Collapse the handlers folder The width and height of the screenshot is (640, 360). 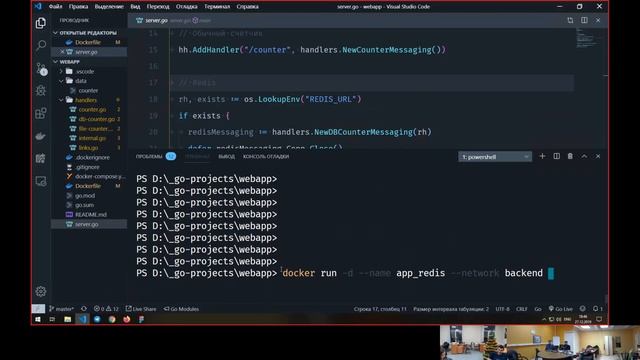tap(86, 100)
